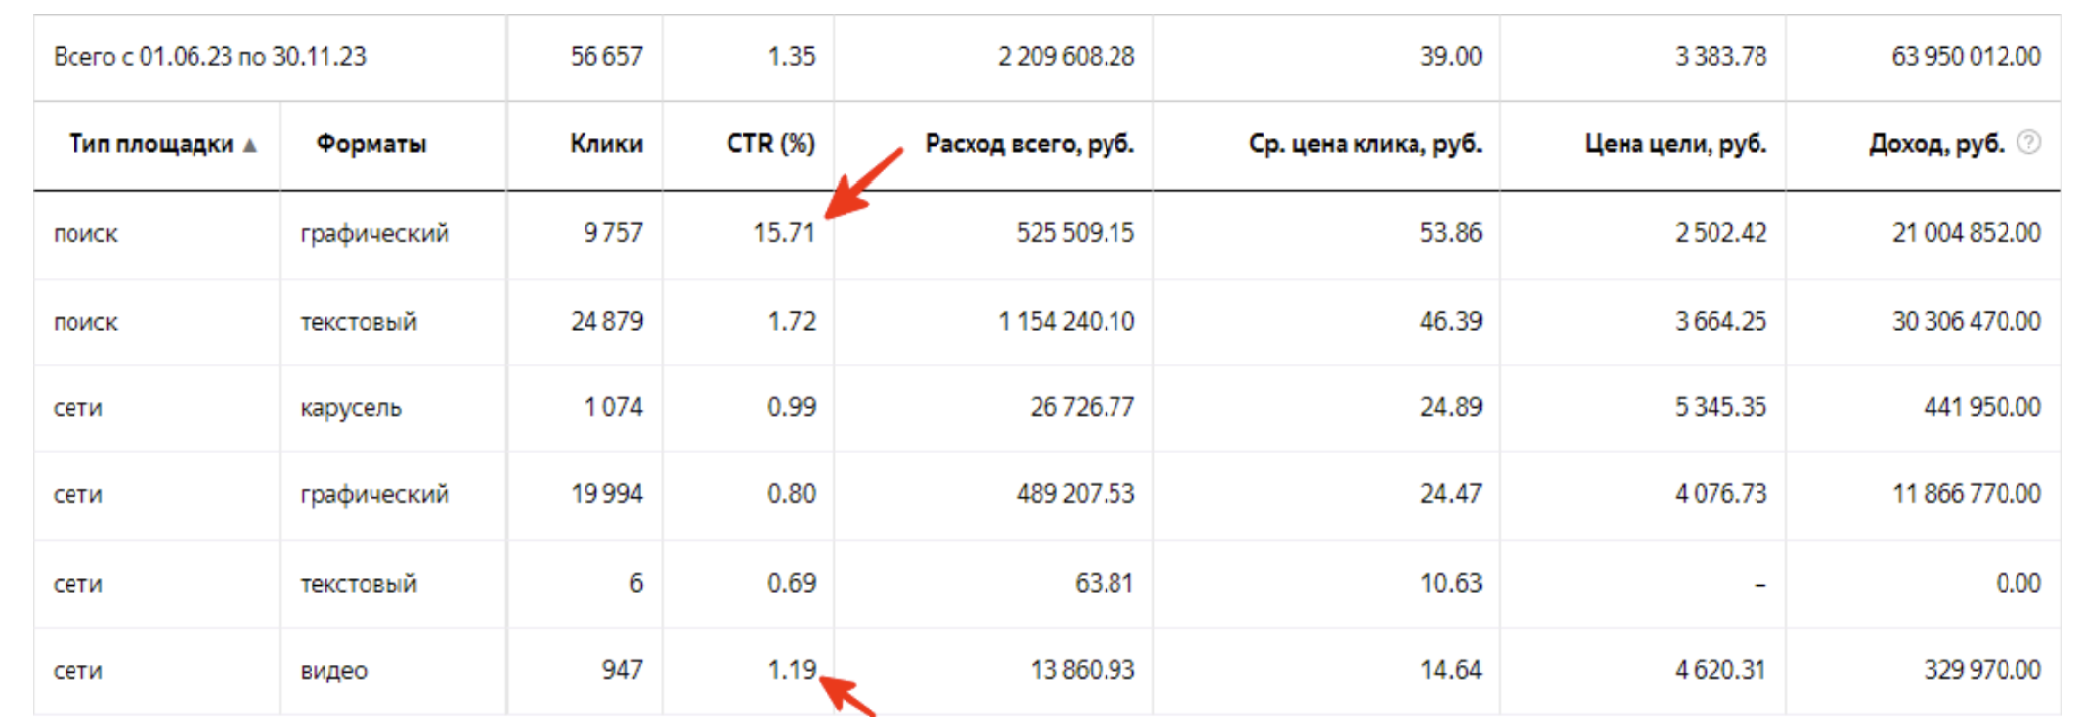Click the dash in the goal price column
Screen dimensions: 2082x728
point(1760,585)
